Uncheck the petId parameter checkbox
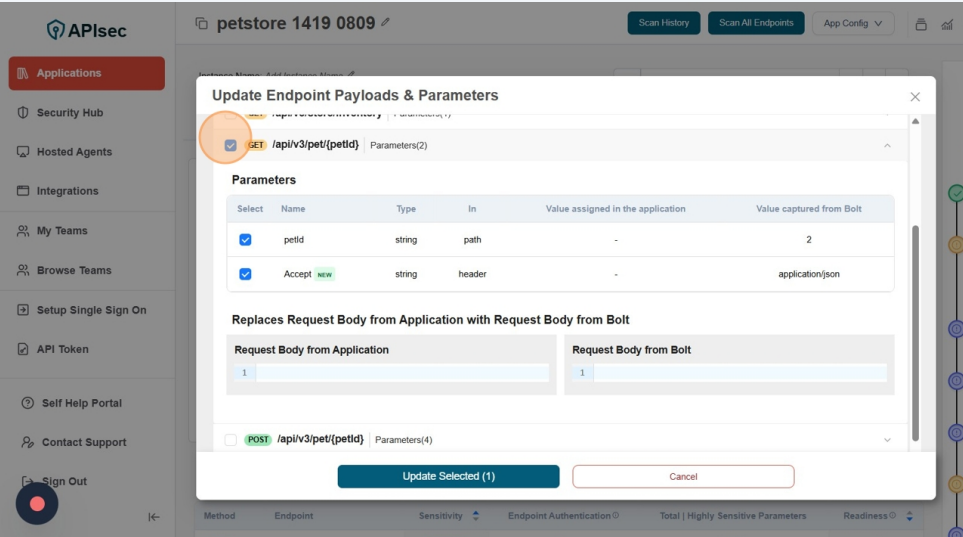 pos(245,240)
